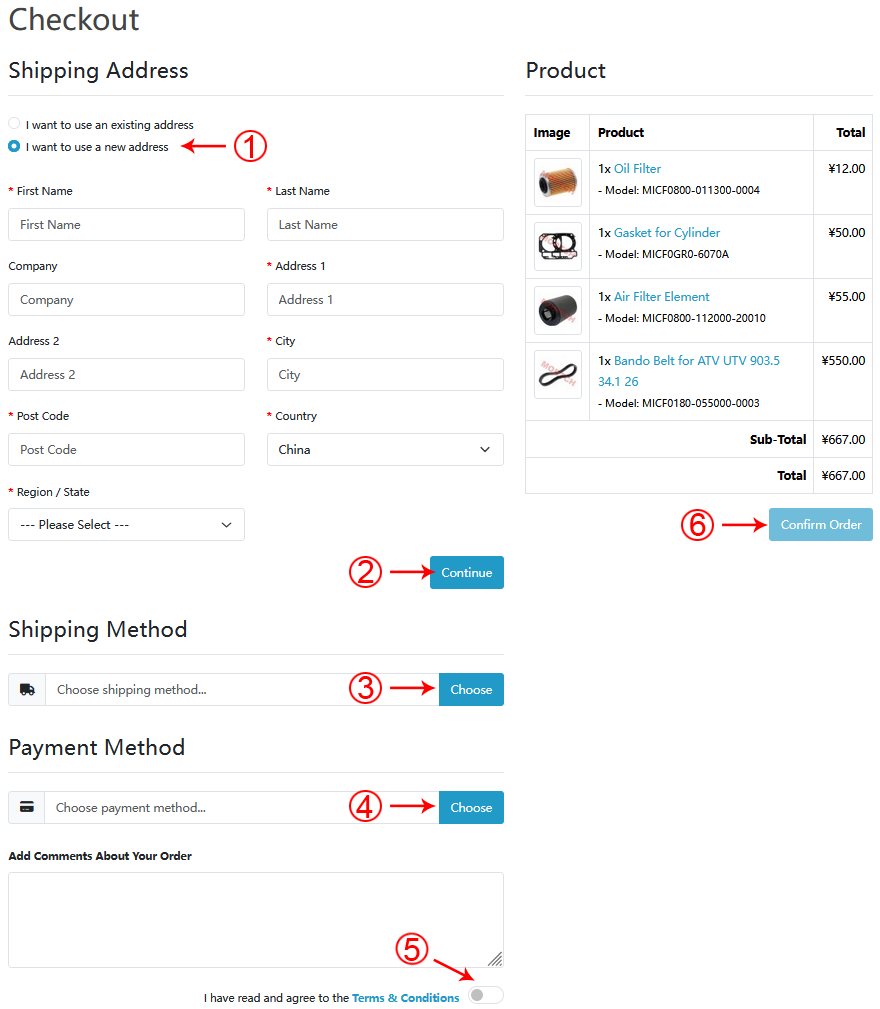
Task: Click the Air Filter Element product image
Action: click(557, 310)
